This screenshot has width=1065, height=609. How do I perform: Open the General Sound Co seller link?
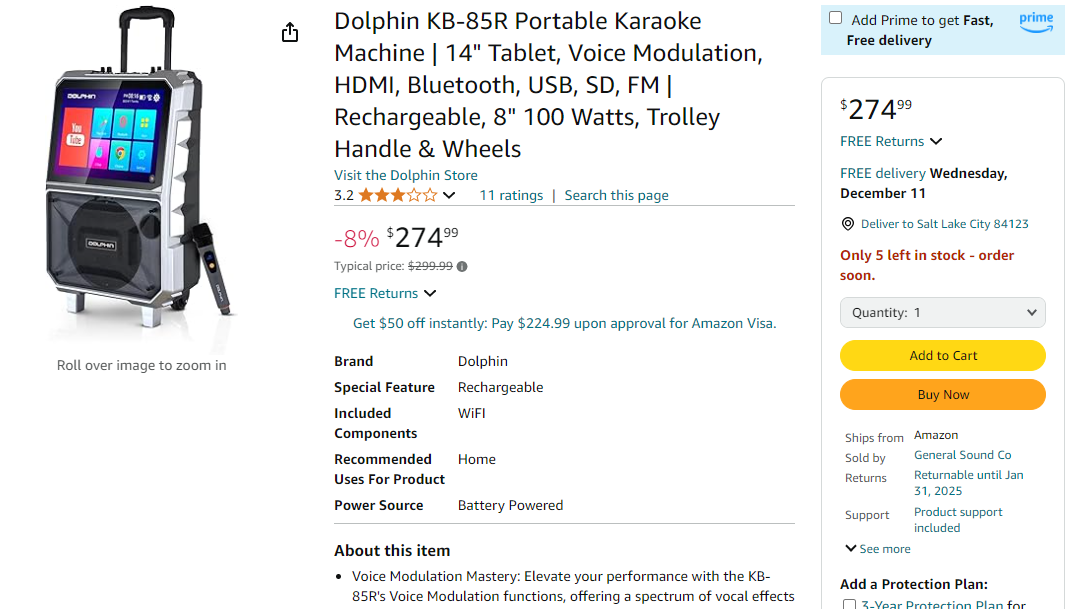click(962, 455)
